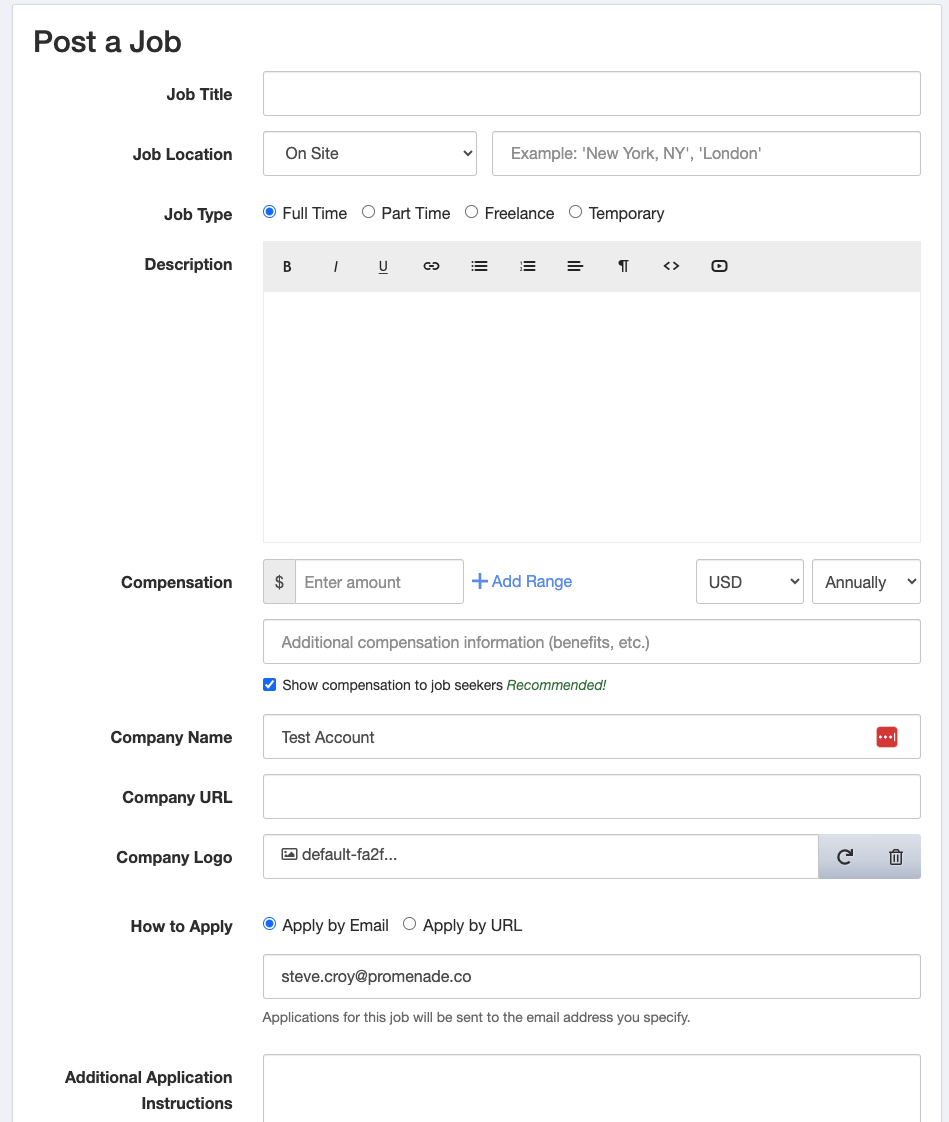Click the password manager icon in Company Name
The height and width of the screenshot is (1122, 949).
[887, 737]
